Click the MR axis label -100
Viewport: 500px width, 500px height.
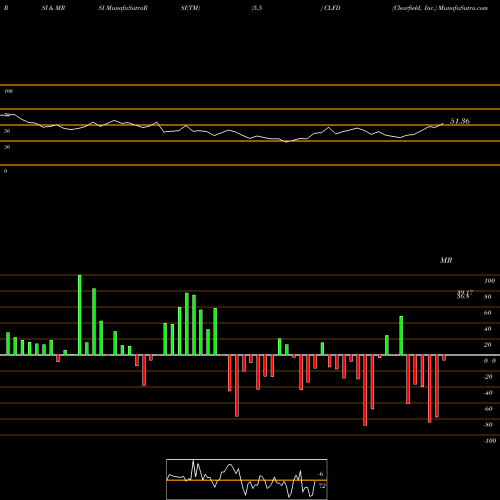pyautogui.click(x=490, y=441)
